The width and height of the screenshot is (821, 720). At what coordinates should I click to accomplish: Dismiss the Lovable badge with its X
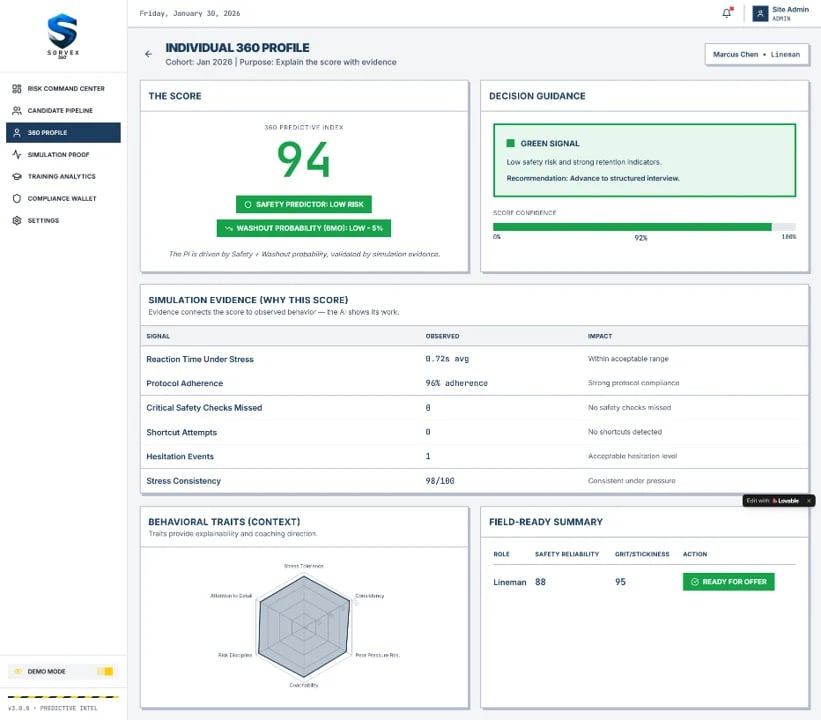(x=808, y=500)
